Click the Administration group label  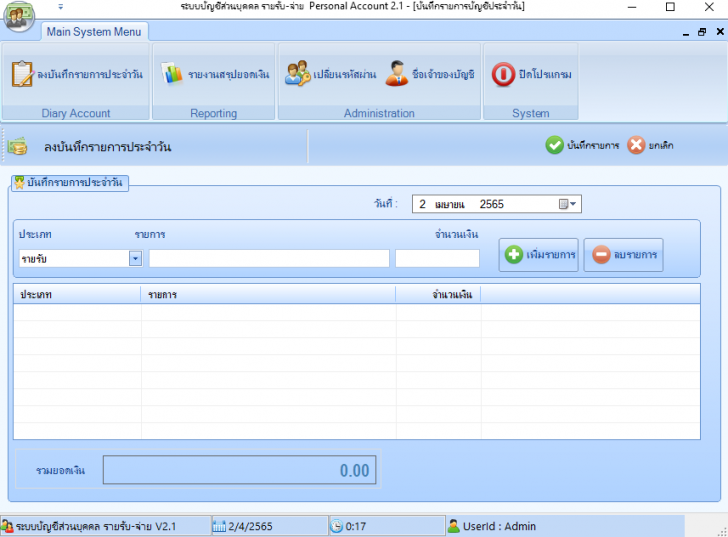pyautogui.click(x=379, y=113)
